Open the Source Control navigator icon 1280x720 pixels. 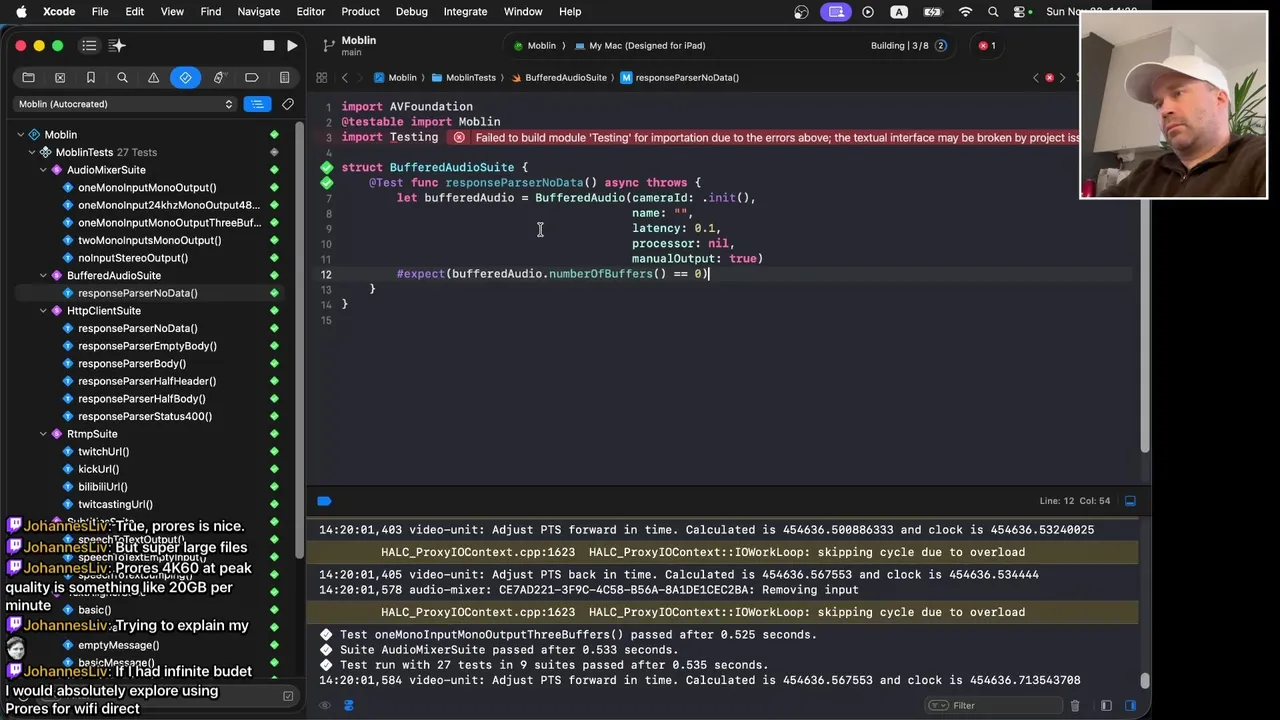coord(60,77)
